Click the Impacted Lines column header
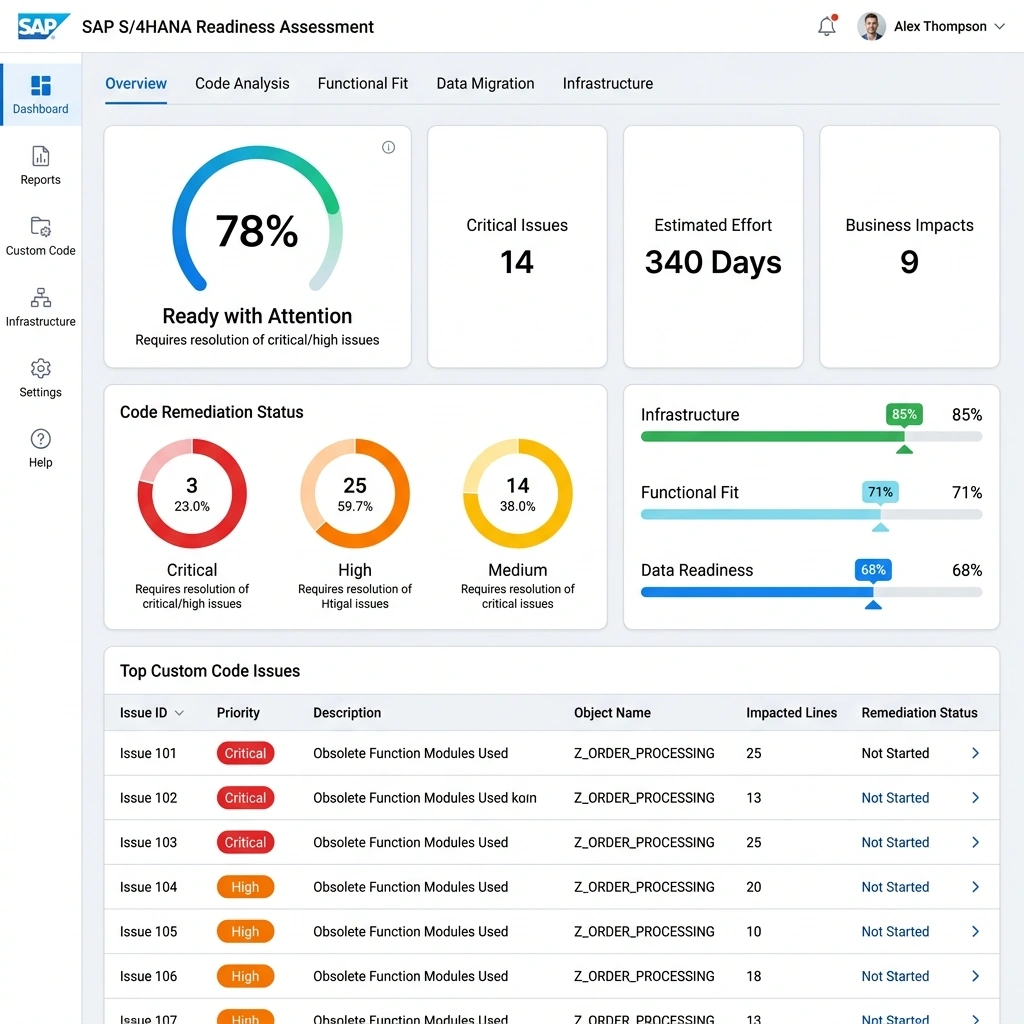The image size is (1024, 1024). [x=791, y=712]
